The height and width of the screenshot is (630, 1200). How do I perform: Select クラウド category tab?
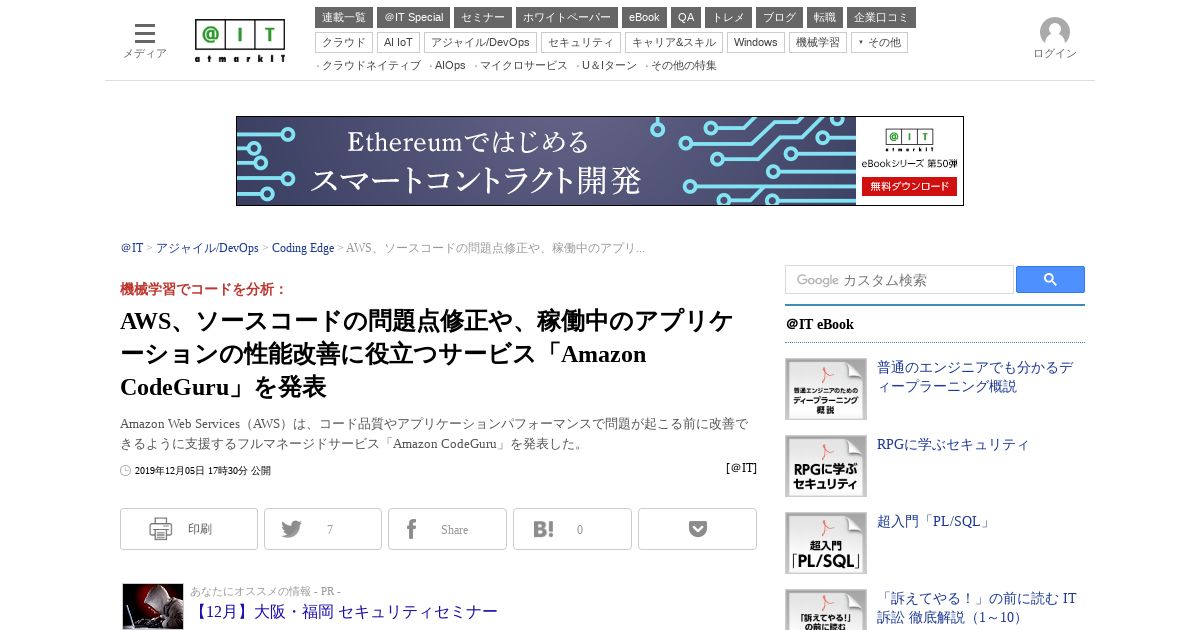tap(344, 42)
